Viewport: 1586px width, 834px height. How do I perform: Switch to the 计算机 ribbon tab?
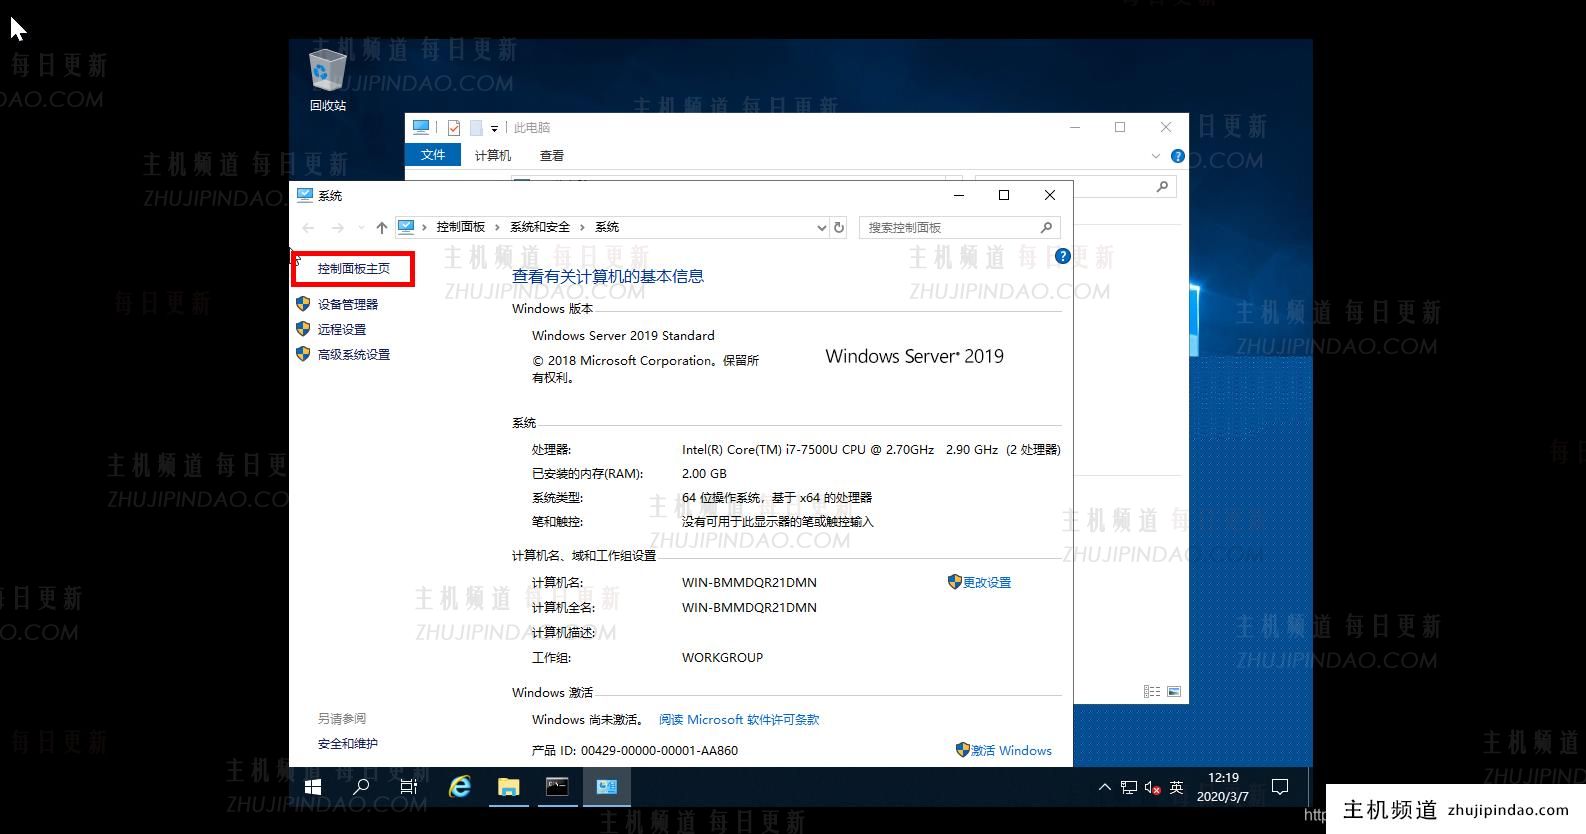pos(493,155)
